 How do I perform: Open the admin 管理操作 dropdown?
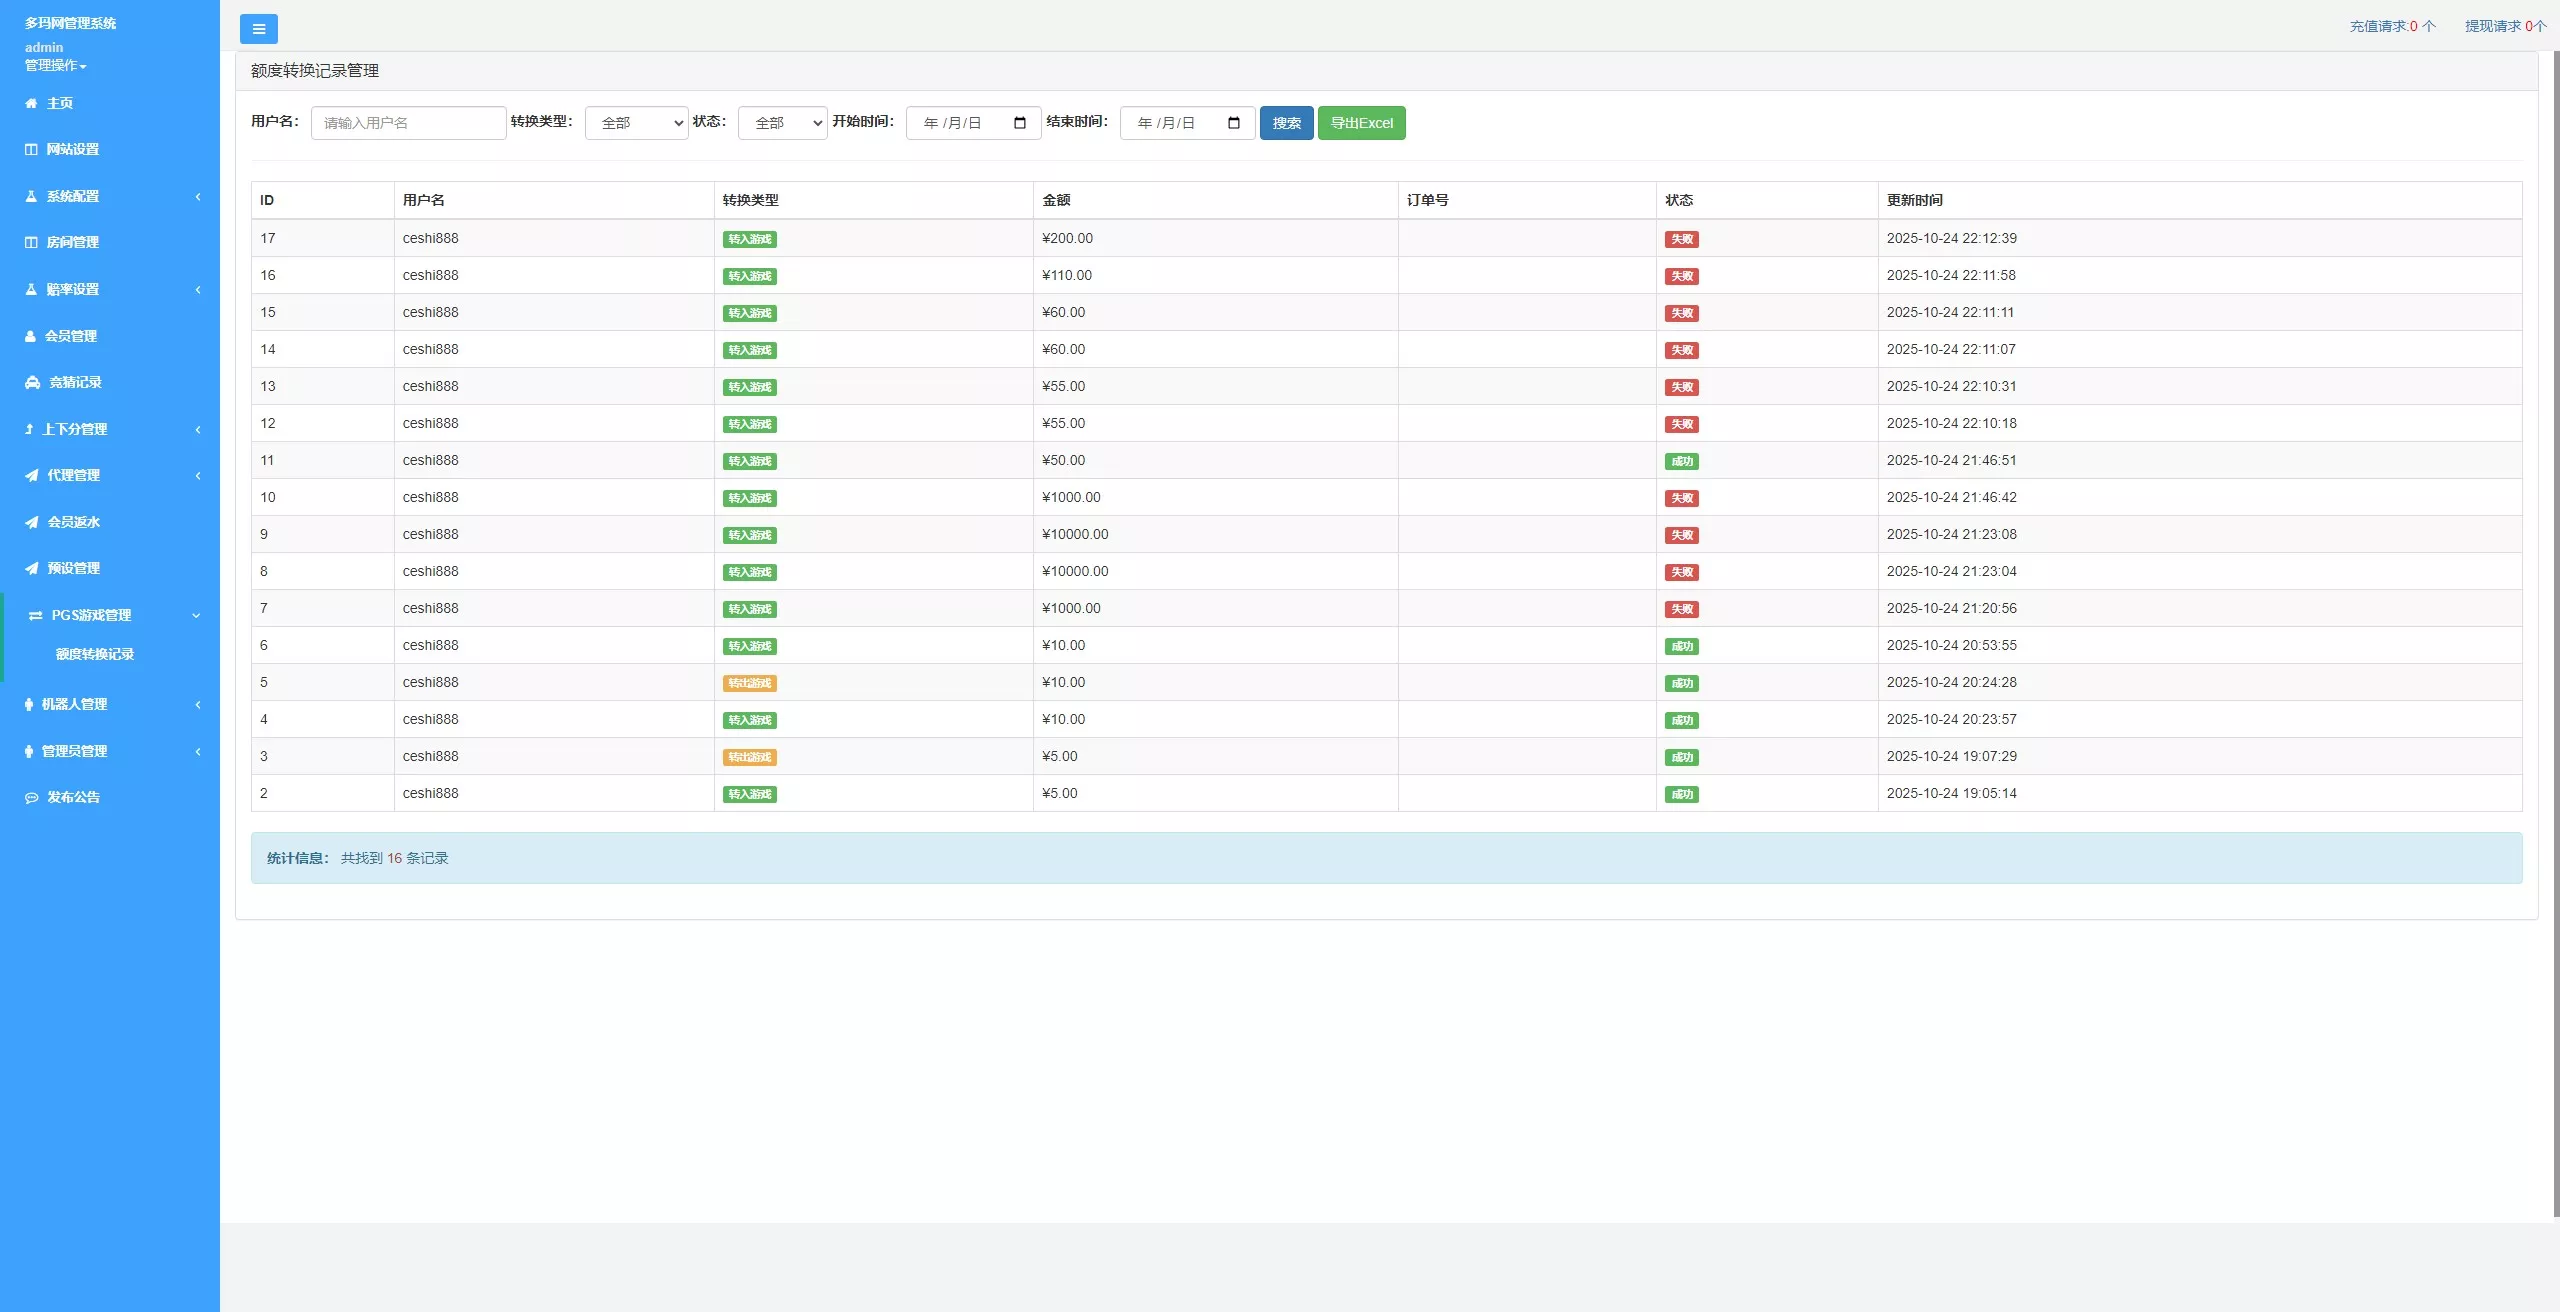(55, 66)
